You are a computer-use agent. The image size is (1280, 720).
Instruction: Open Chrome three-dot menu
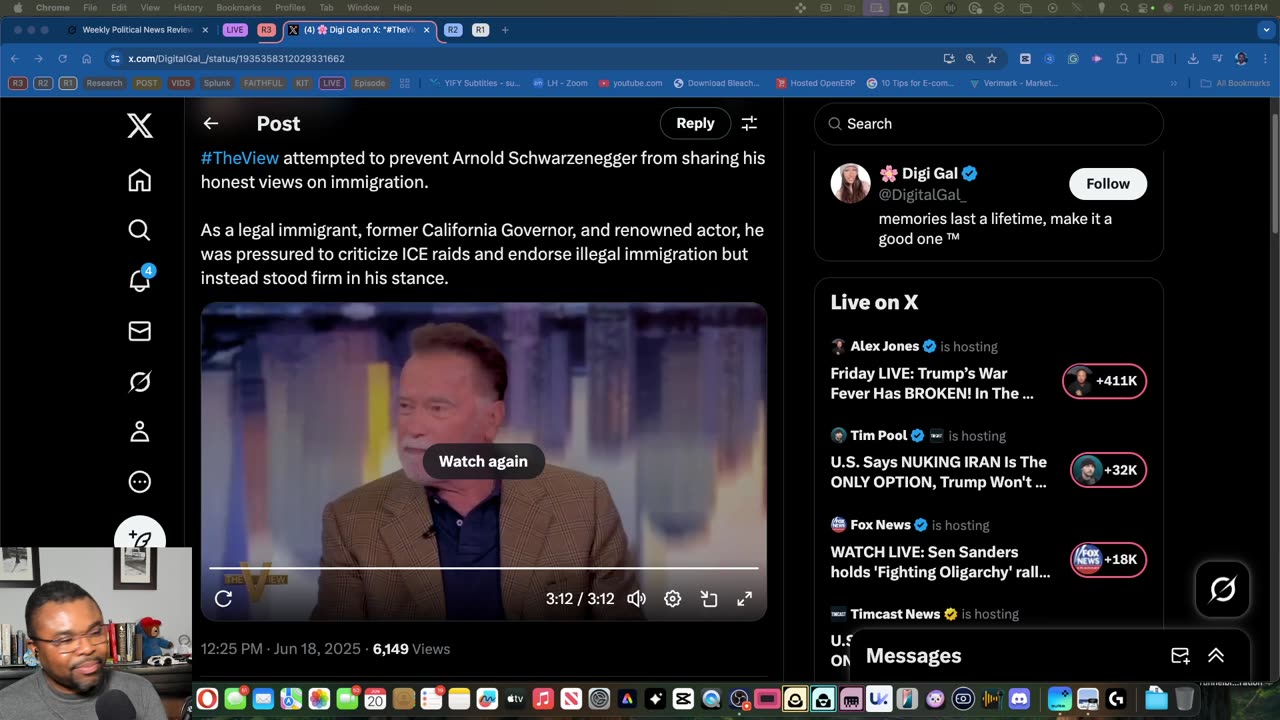coord(1264,59)
